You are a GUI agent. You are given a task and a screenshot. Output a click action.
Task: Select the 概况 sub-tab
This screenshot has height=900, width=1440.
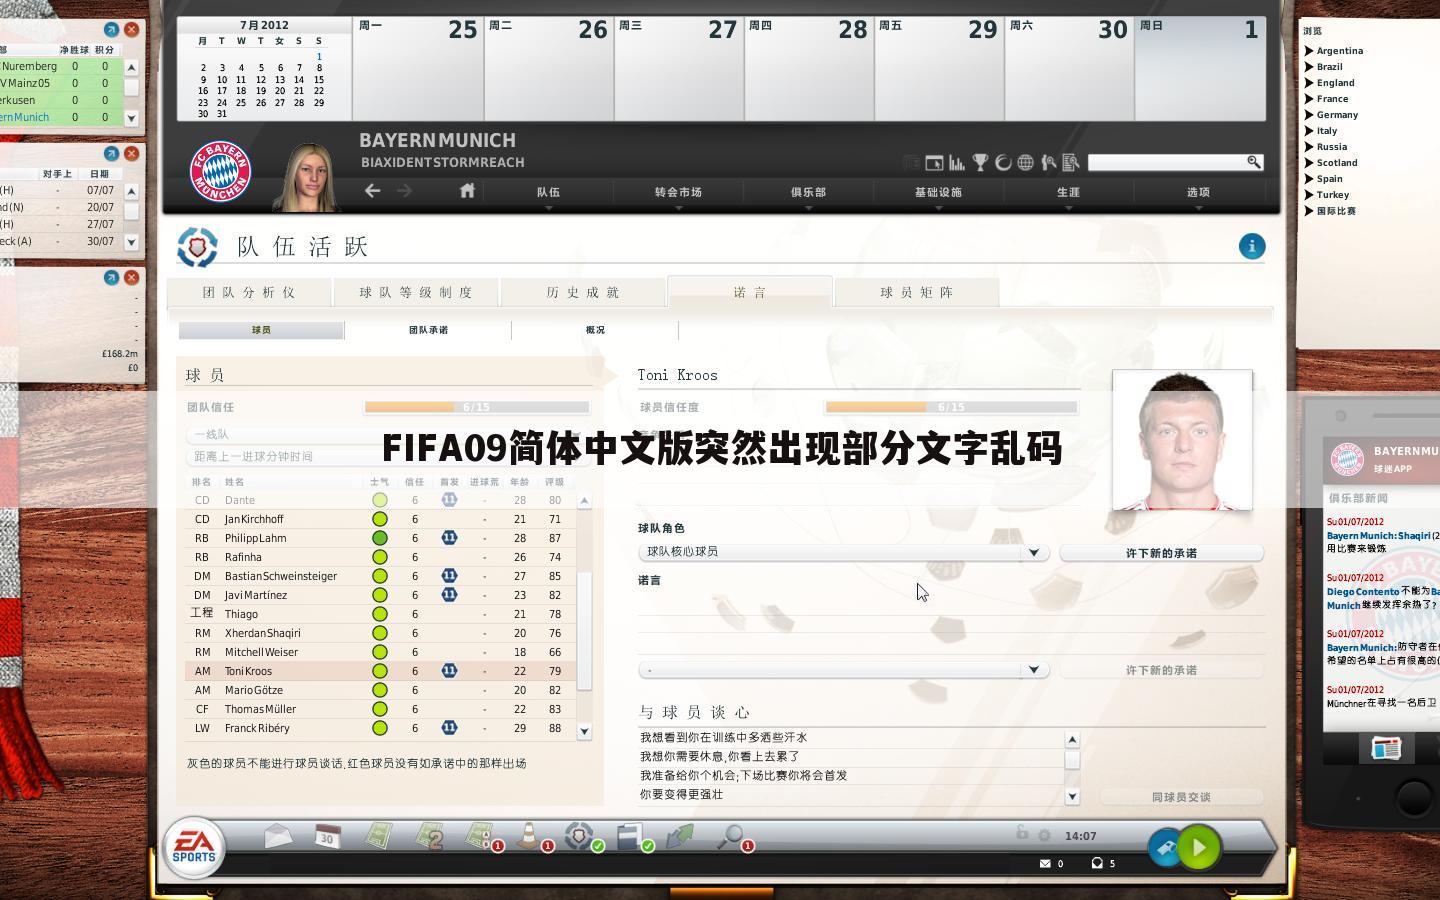(x=595, y=330)
